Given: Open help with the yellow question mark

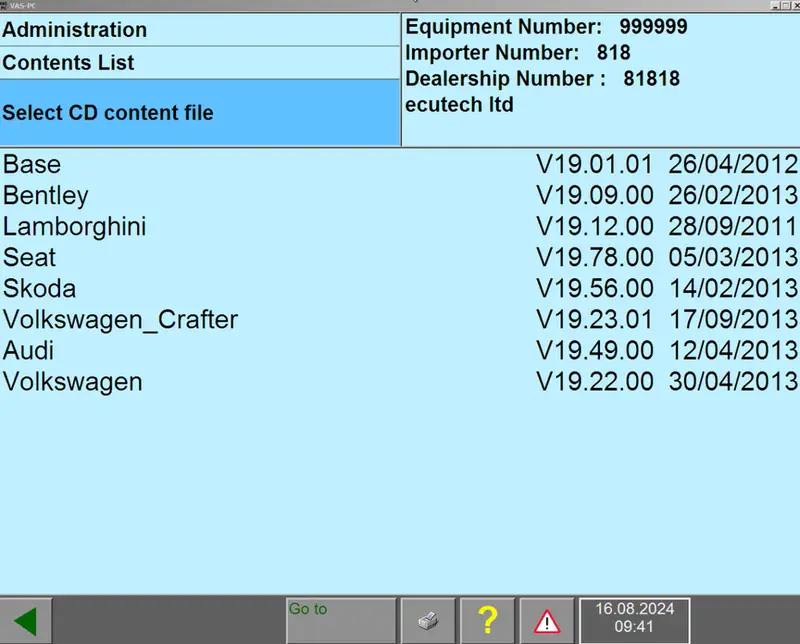Looking at the screenshot, I should (487, 621).
